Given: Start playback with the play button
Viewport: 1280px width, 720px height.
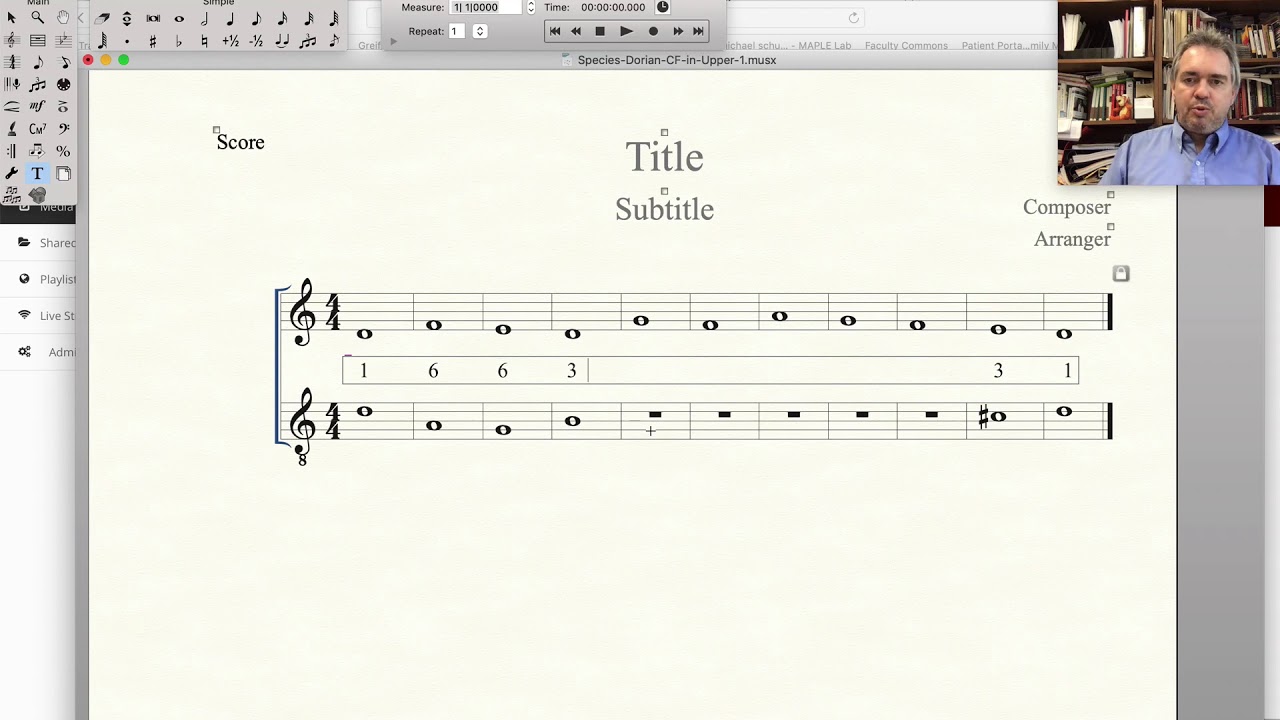Looking at the screenshot, I should pyautogui.click(x=626, y=31).
